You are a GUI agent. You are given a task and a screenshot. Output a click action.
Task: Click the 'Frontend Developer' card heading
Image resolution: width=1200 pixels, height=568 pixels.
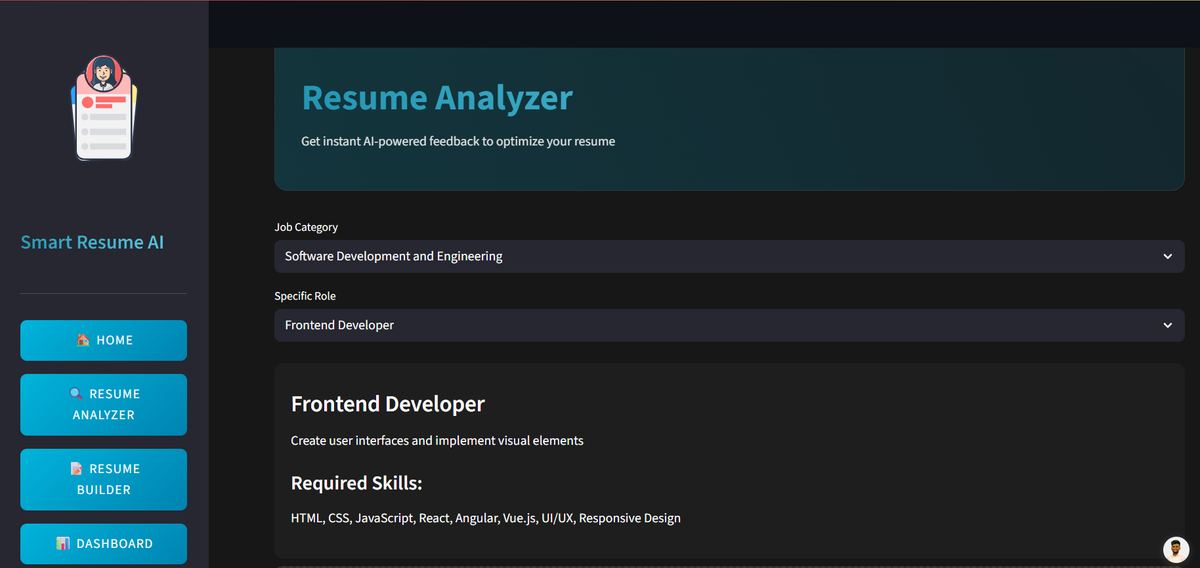tap(388, 404)
